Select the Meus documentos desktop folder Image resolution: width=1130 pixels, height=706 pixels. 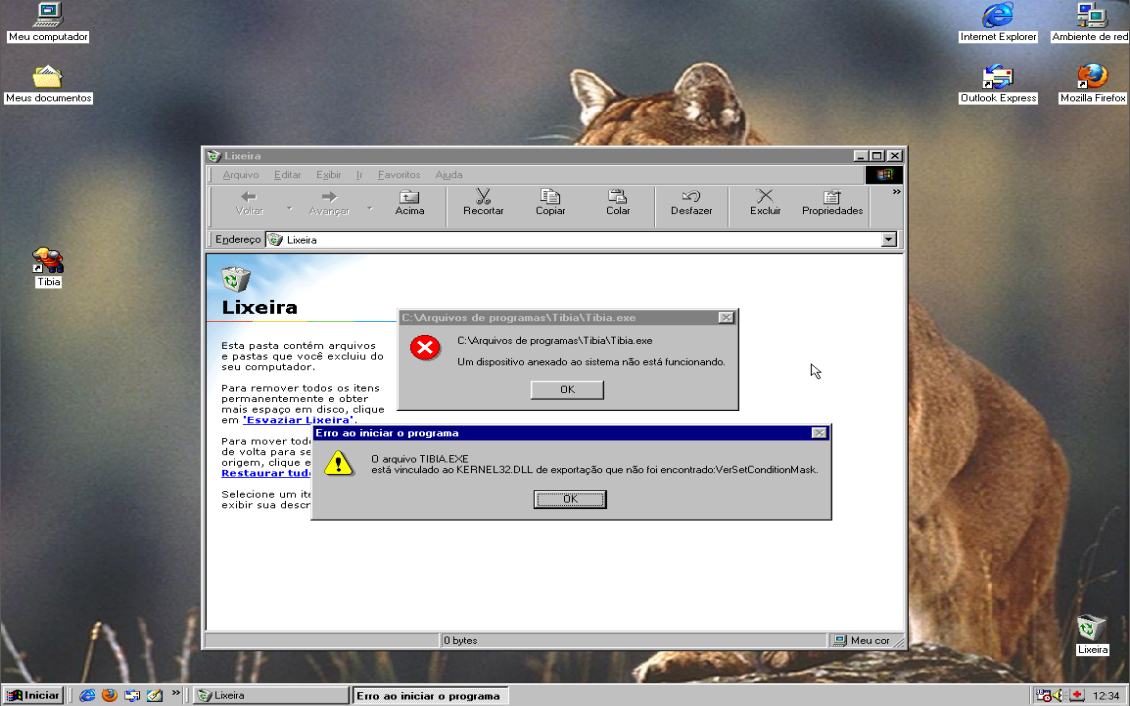pos(48,78)
